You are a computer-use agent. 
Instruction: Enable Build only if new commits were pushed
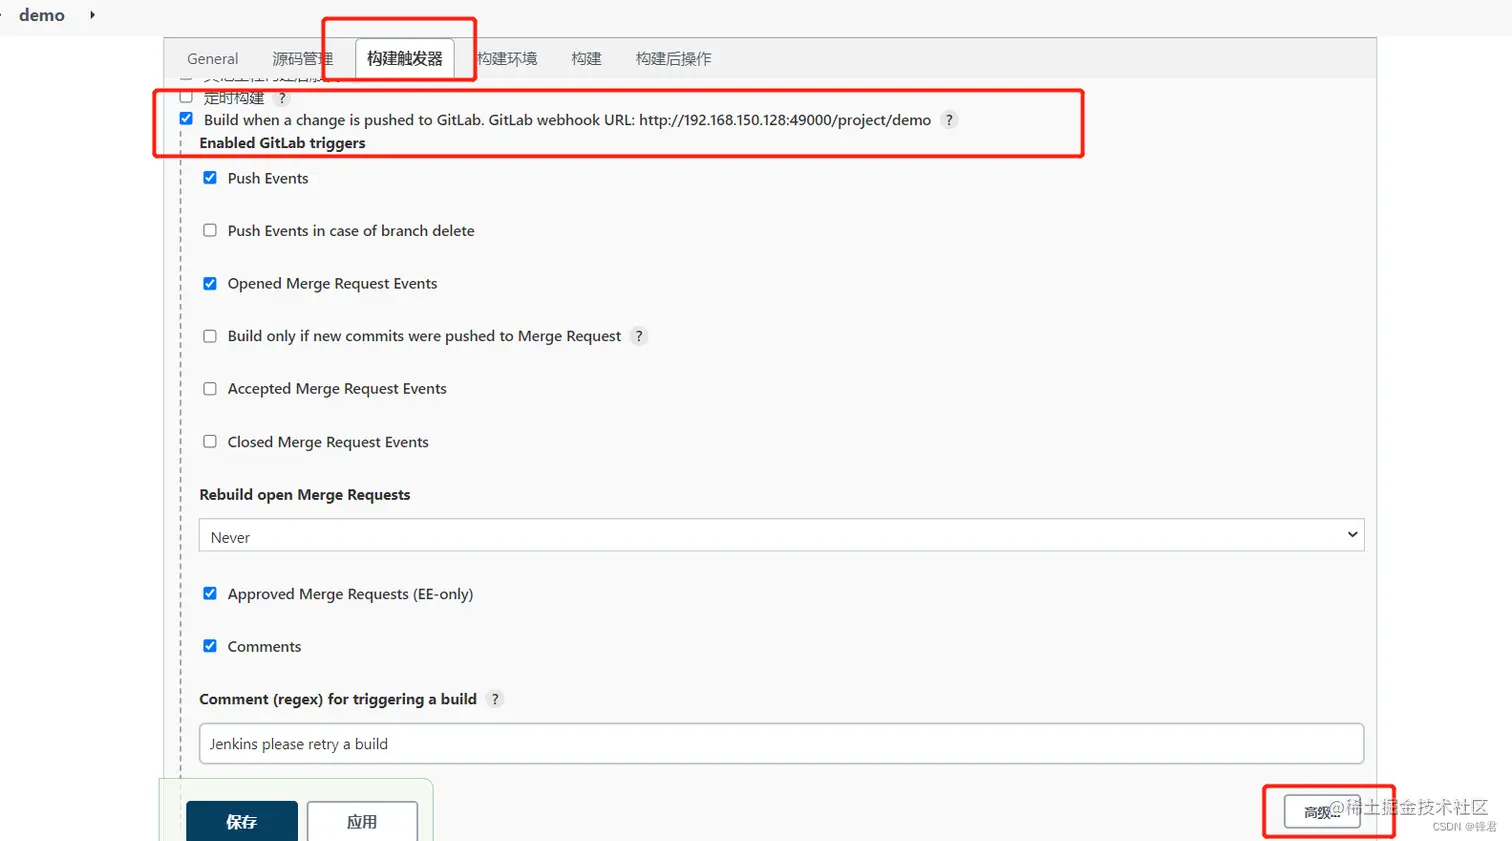pos(210,336)
